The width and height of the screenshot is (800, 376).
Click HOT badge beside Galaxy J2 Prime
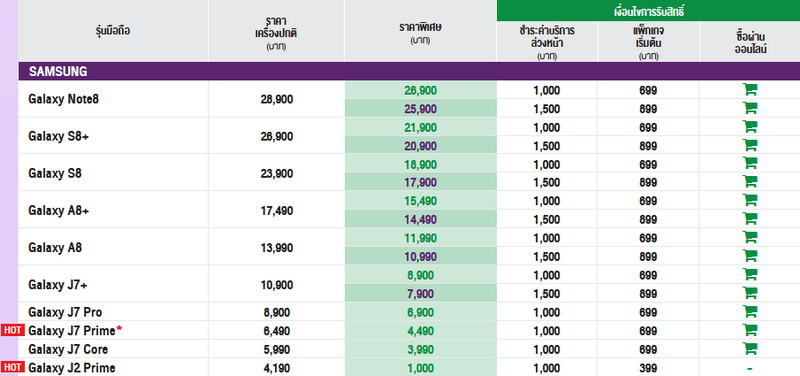coord(12,367)
